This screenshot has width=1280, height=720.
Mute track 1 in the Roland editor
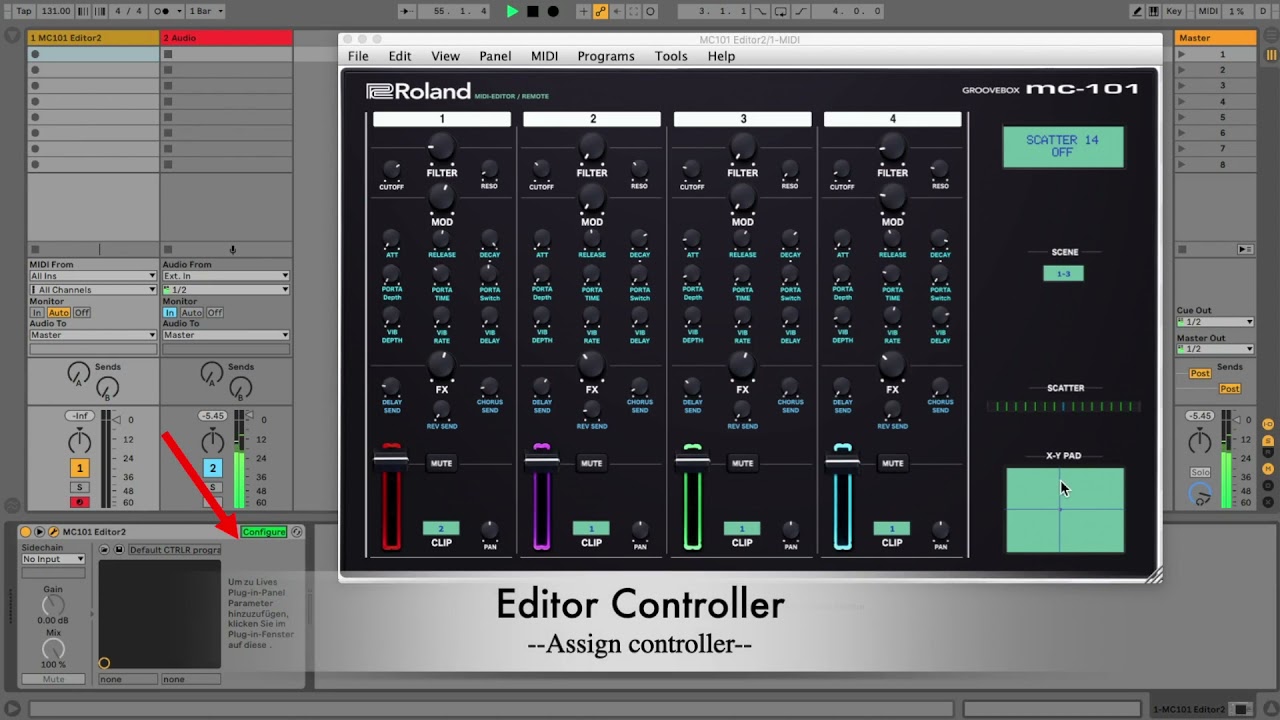tap(441, 463)
